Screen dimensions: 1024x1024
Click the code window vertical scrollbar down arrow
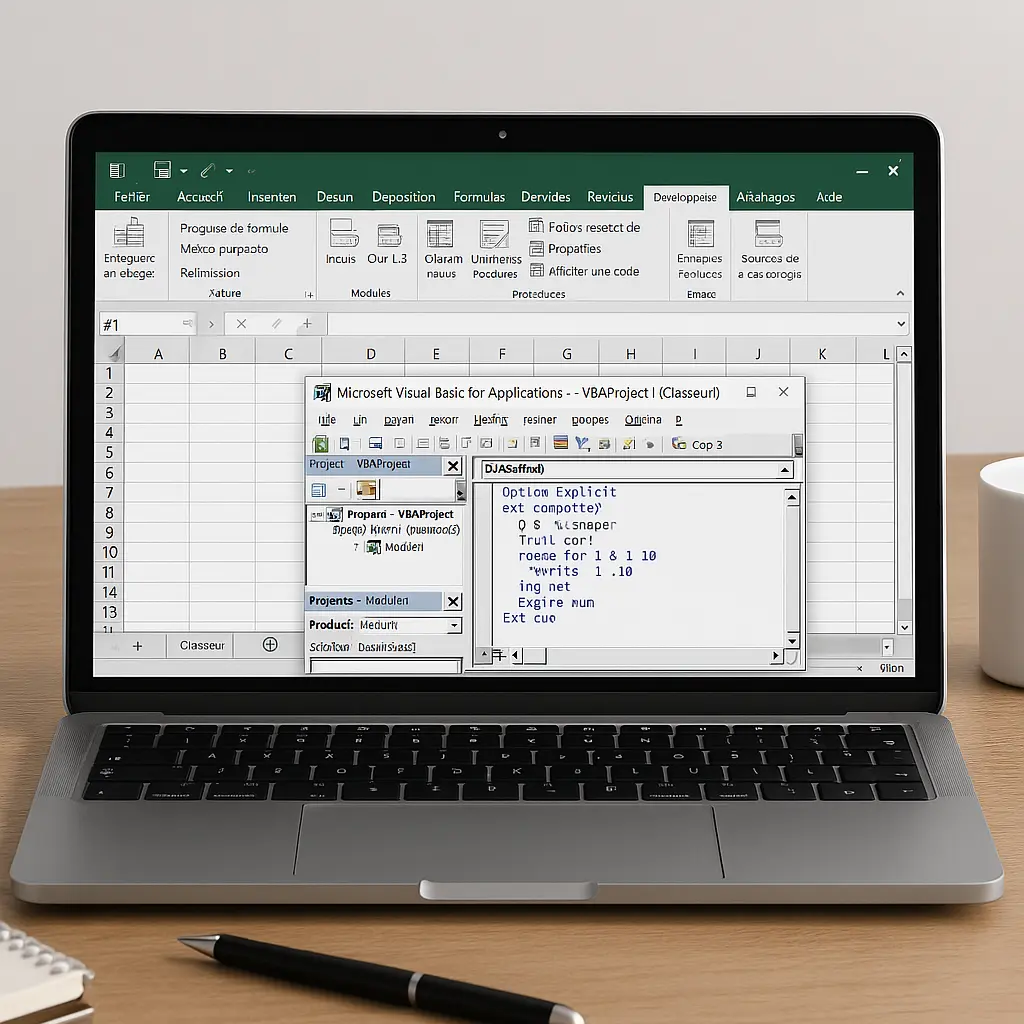(x=792, y=641)
